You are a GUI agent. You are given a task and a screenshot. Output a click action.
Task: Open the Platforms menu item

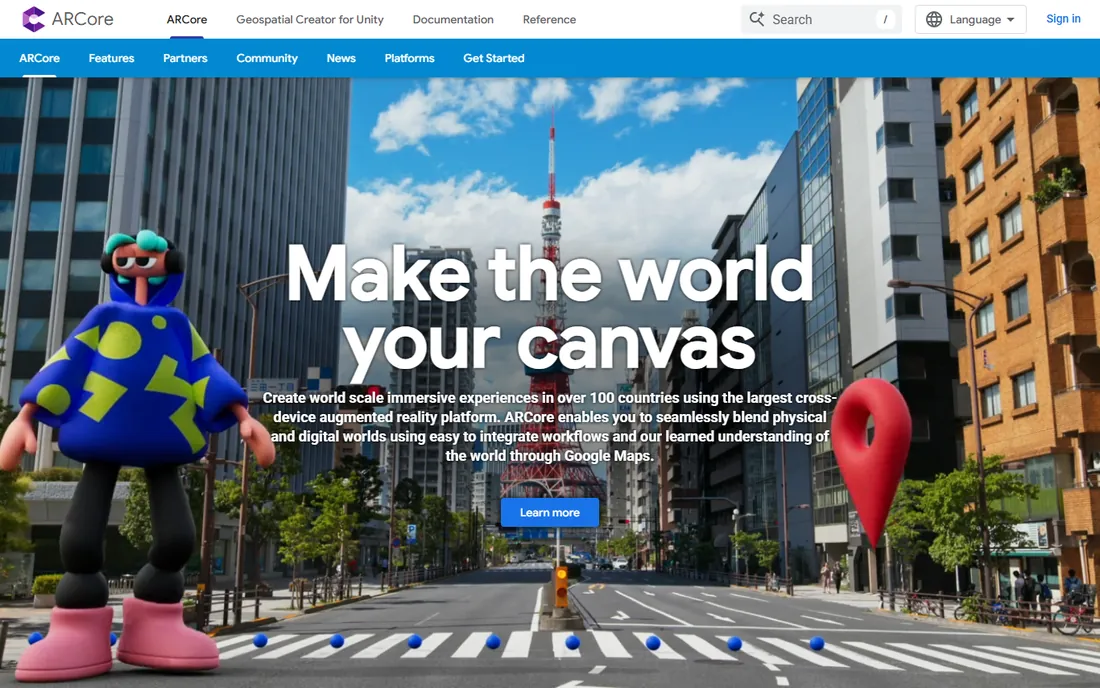410,58
